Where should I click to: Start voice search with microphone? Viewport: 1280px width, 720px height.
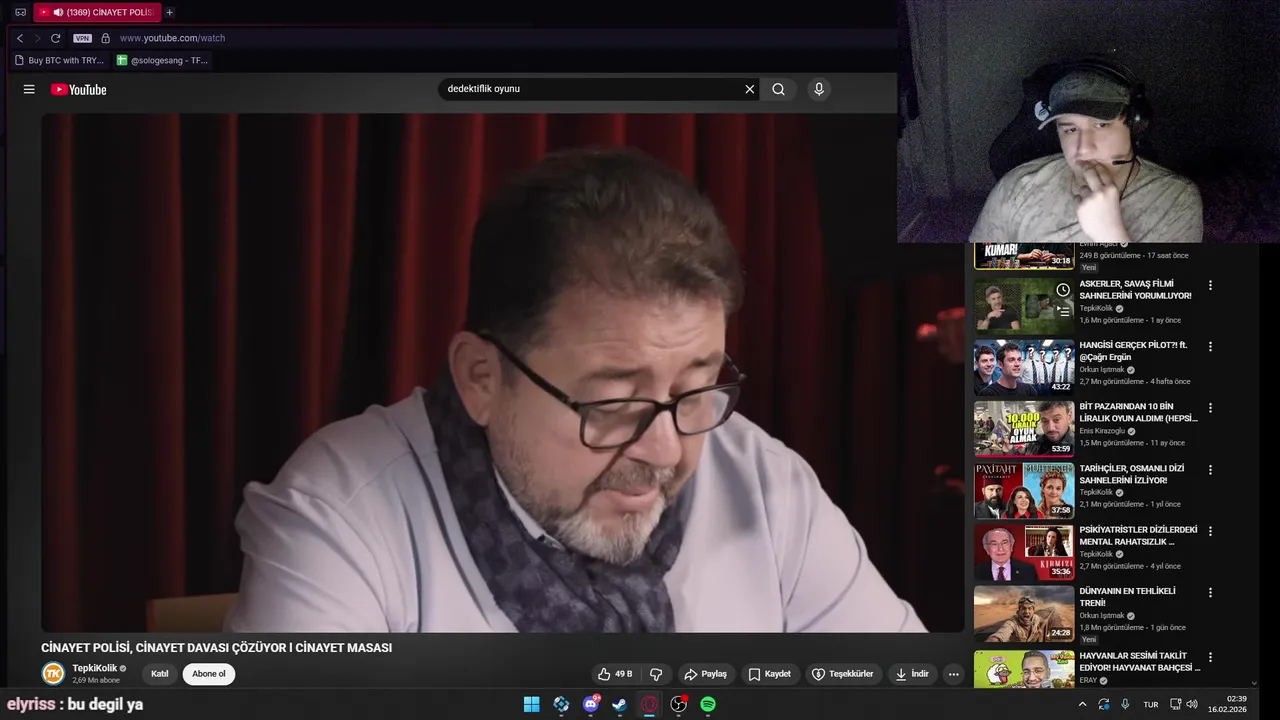tap(819, 89)
